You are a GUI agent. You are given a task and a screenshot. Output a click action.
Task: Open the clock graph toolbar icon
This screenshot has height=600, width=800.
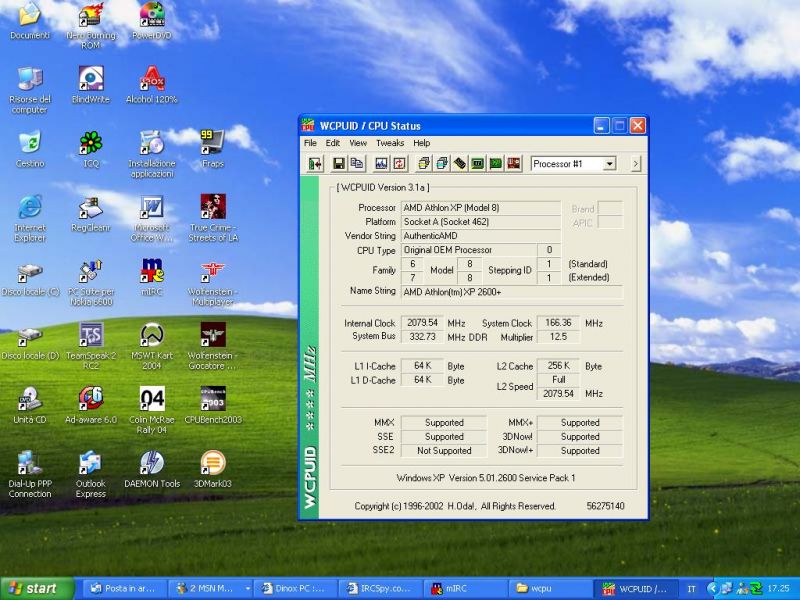381,164
